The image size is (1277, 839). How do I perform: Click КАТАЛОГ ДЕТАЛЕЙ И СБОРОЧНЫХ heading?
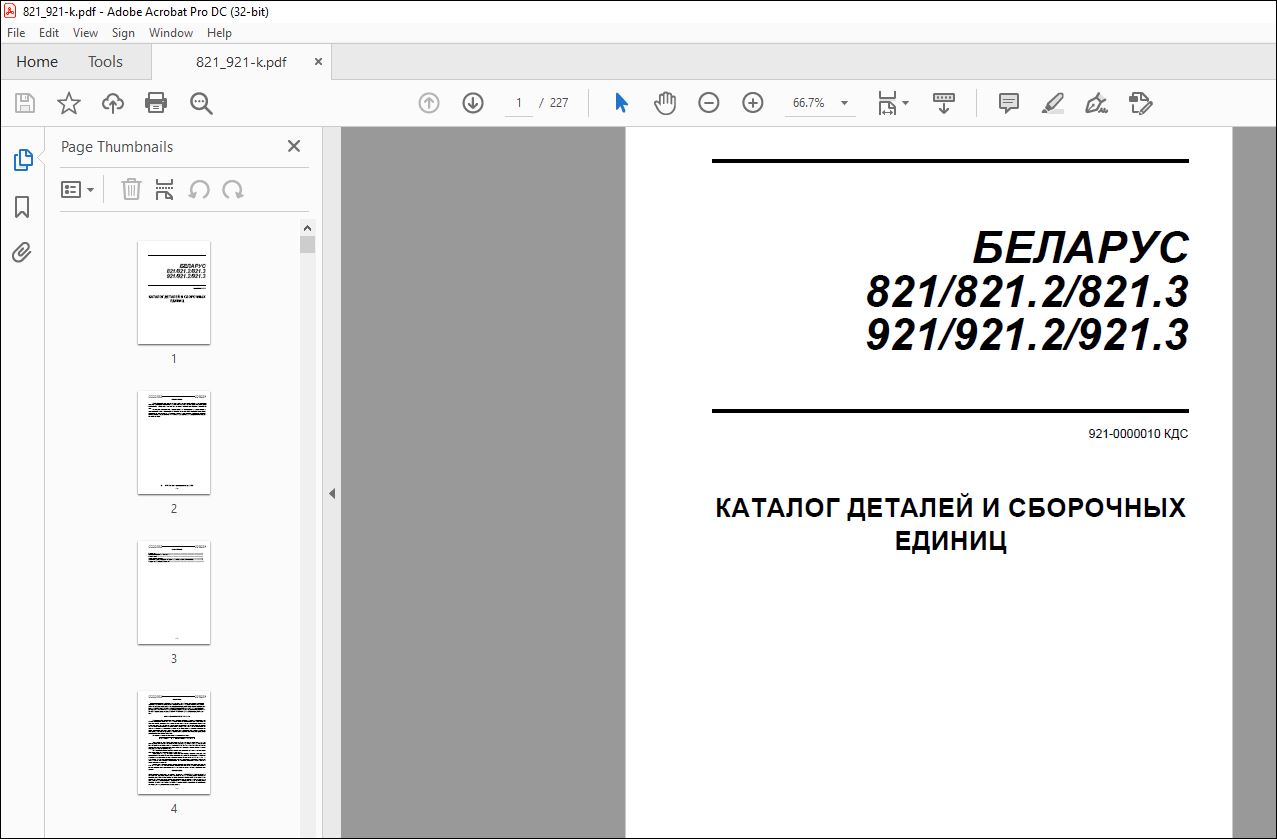pos(950,508)
